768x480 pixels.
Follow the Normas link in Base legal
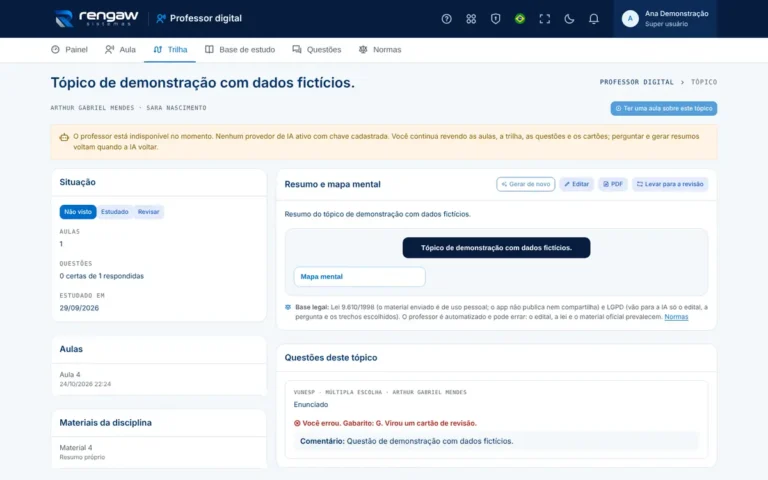click(676, 317)
